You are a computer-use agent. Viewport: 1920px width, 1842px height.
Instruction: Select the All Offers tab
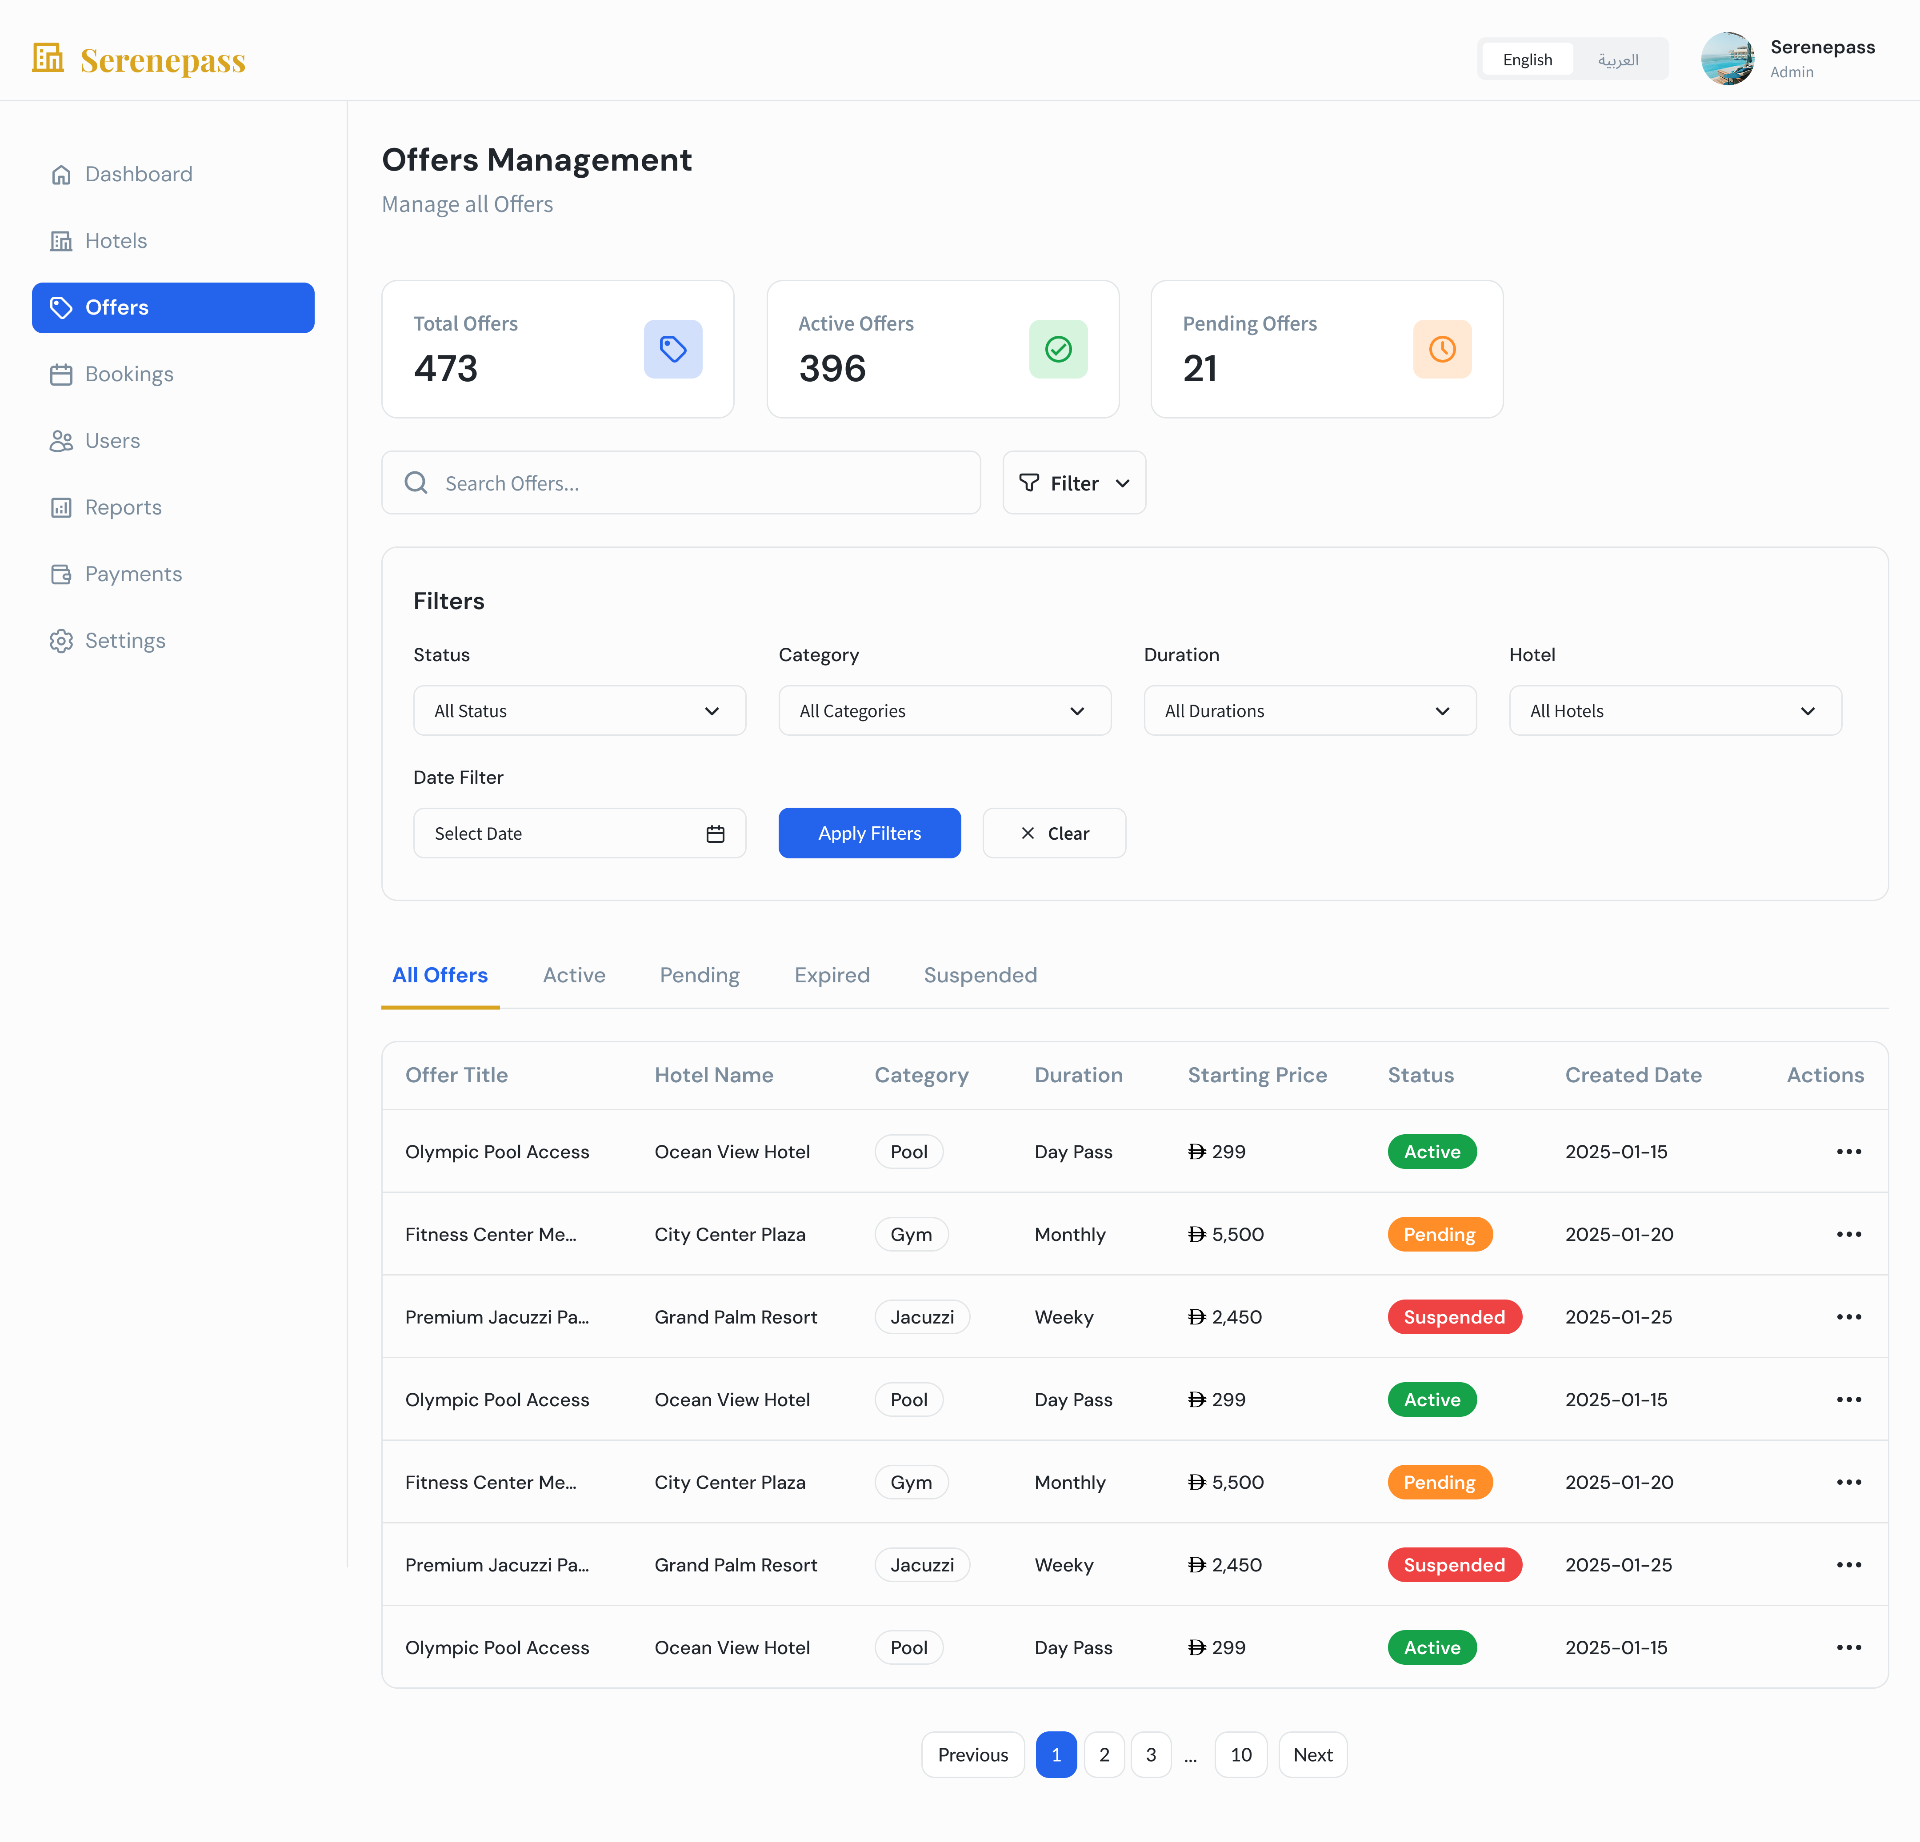pos(440,976)
